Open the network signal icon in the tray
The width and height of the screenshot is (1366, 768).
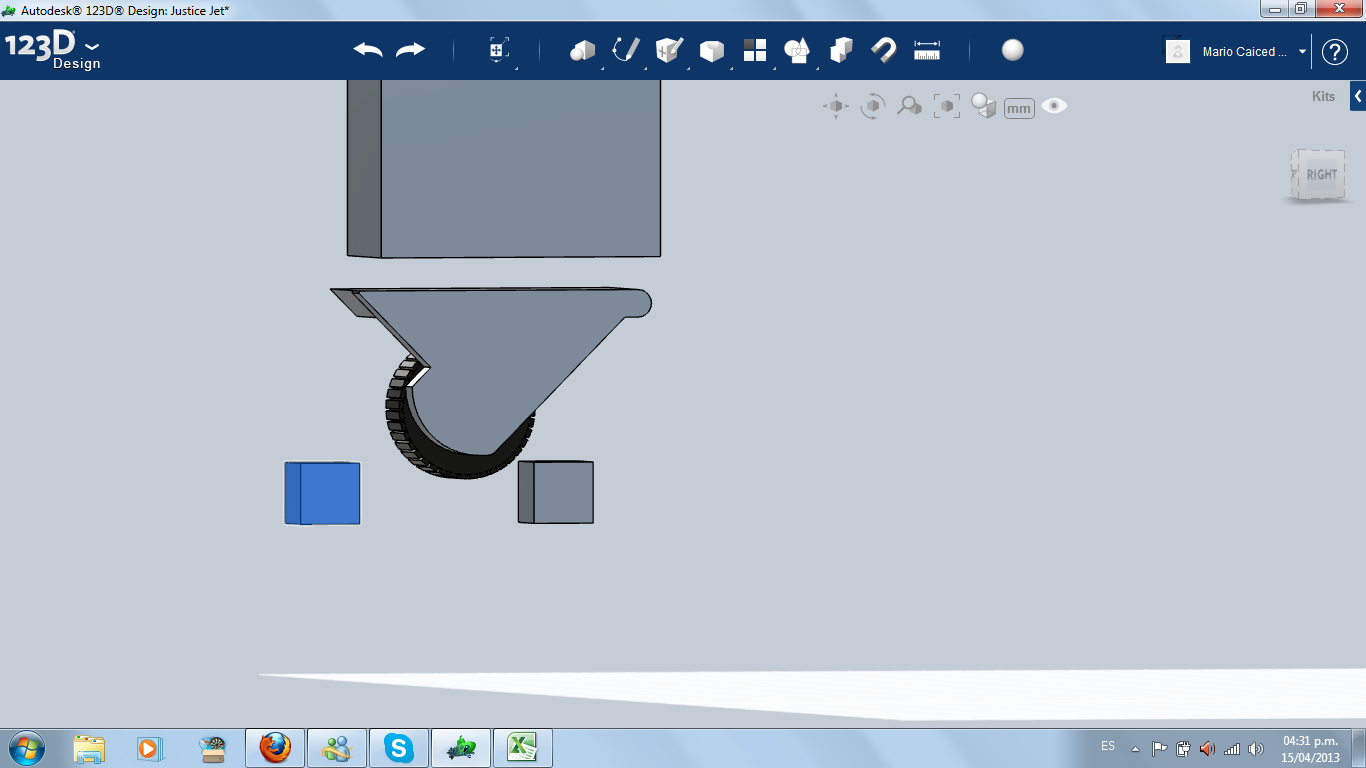tap(1232, 748)
